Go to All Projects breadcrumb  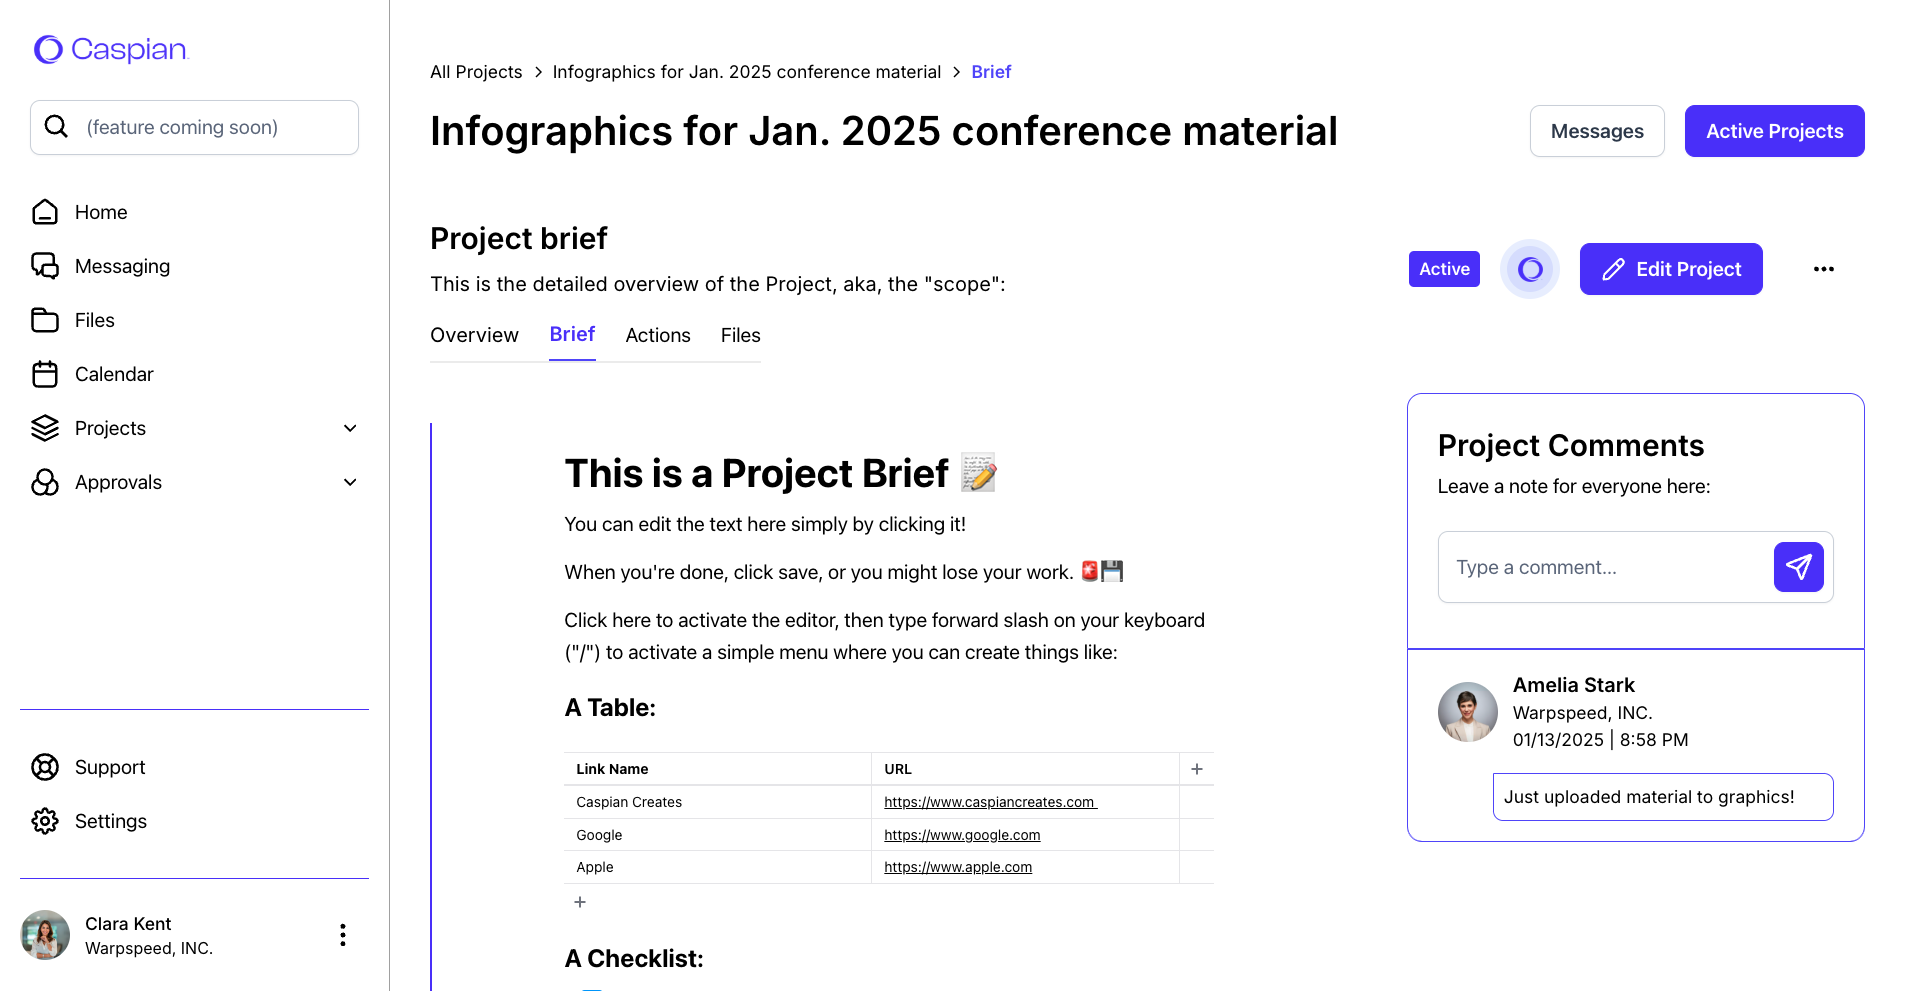pyautogui.click(x=476, y=72)
